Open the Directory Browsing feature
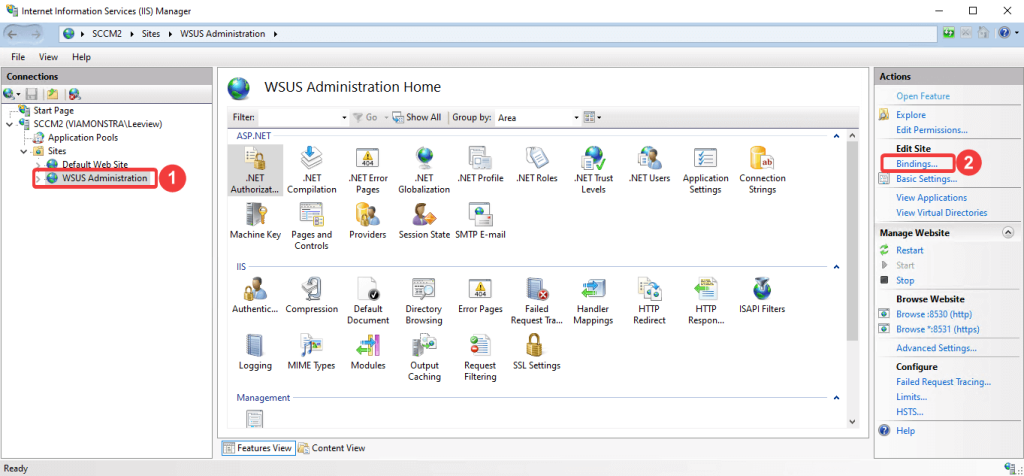Image resolution: width=1024 pixels, height=476 pixels. (424, 301)
